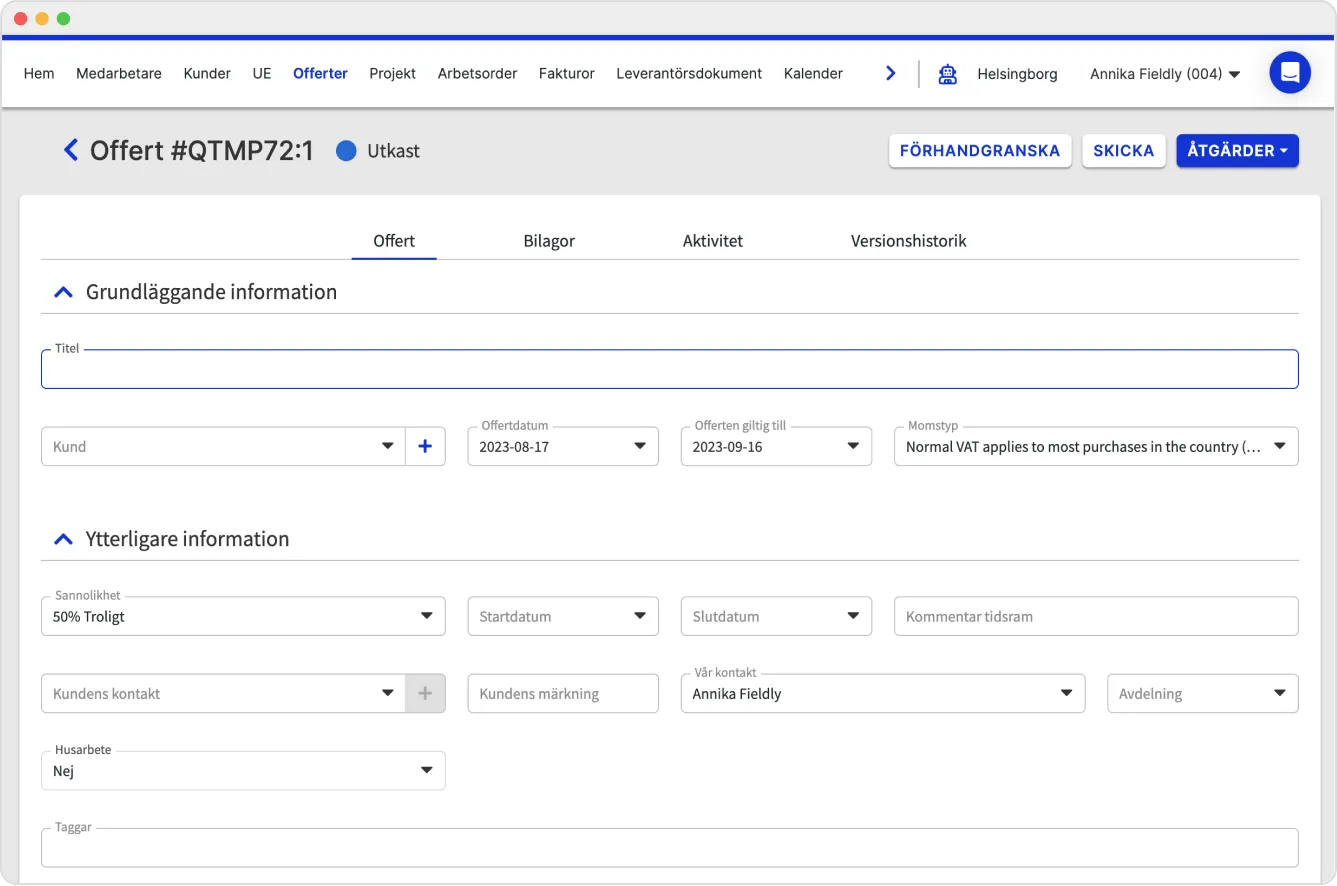Open the Offertdatum date picker

tap(562, 447)
